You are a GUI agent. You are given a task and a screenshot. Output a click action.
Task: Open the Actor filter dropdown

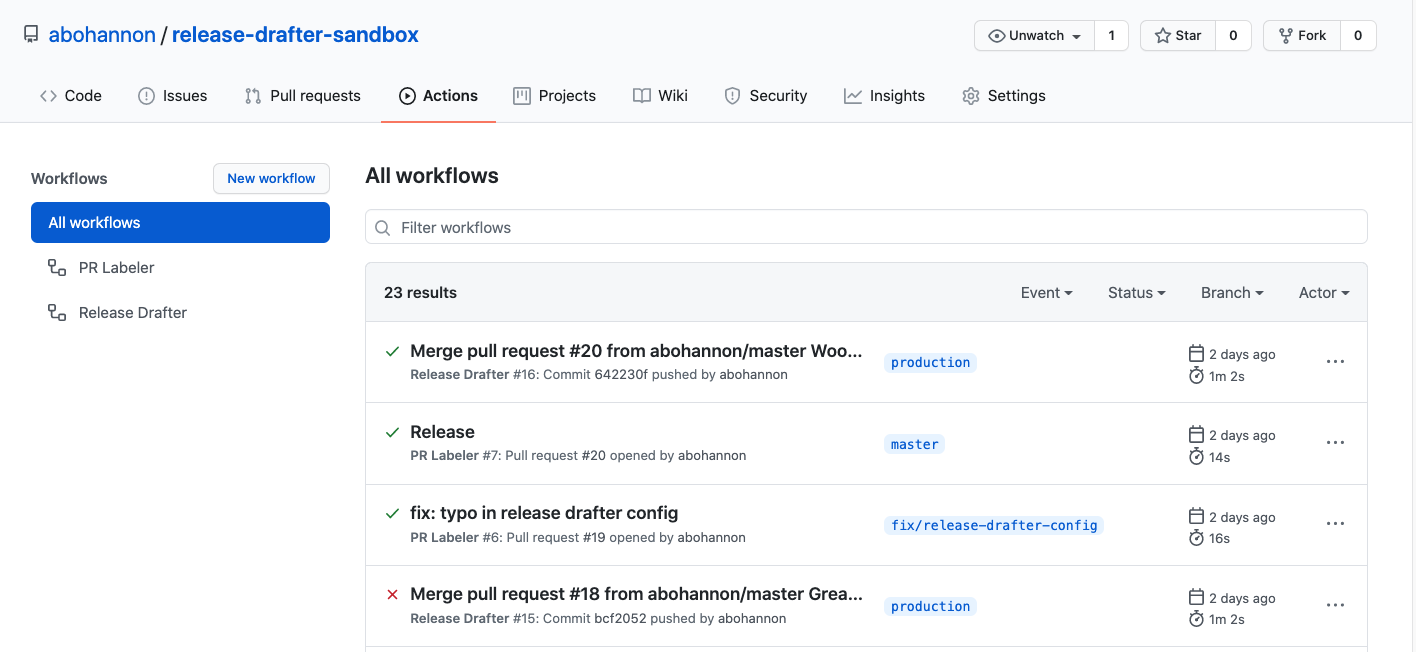[x=1324, y=293]
